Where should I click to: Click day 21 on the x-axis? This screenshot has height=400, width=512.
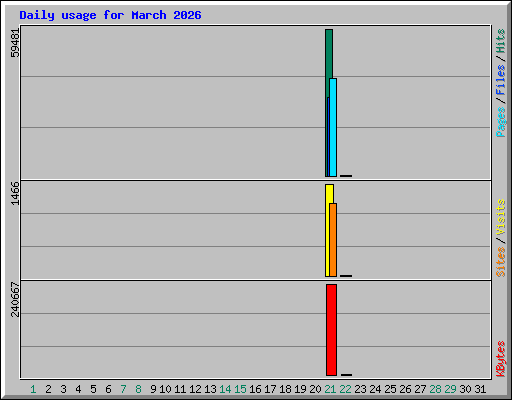tap(330, 389)
